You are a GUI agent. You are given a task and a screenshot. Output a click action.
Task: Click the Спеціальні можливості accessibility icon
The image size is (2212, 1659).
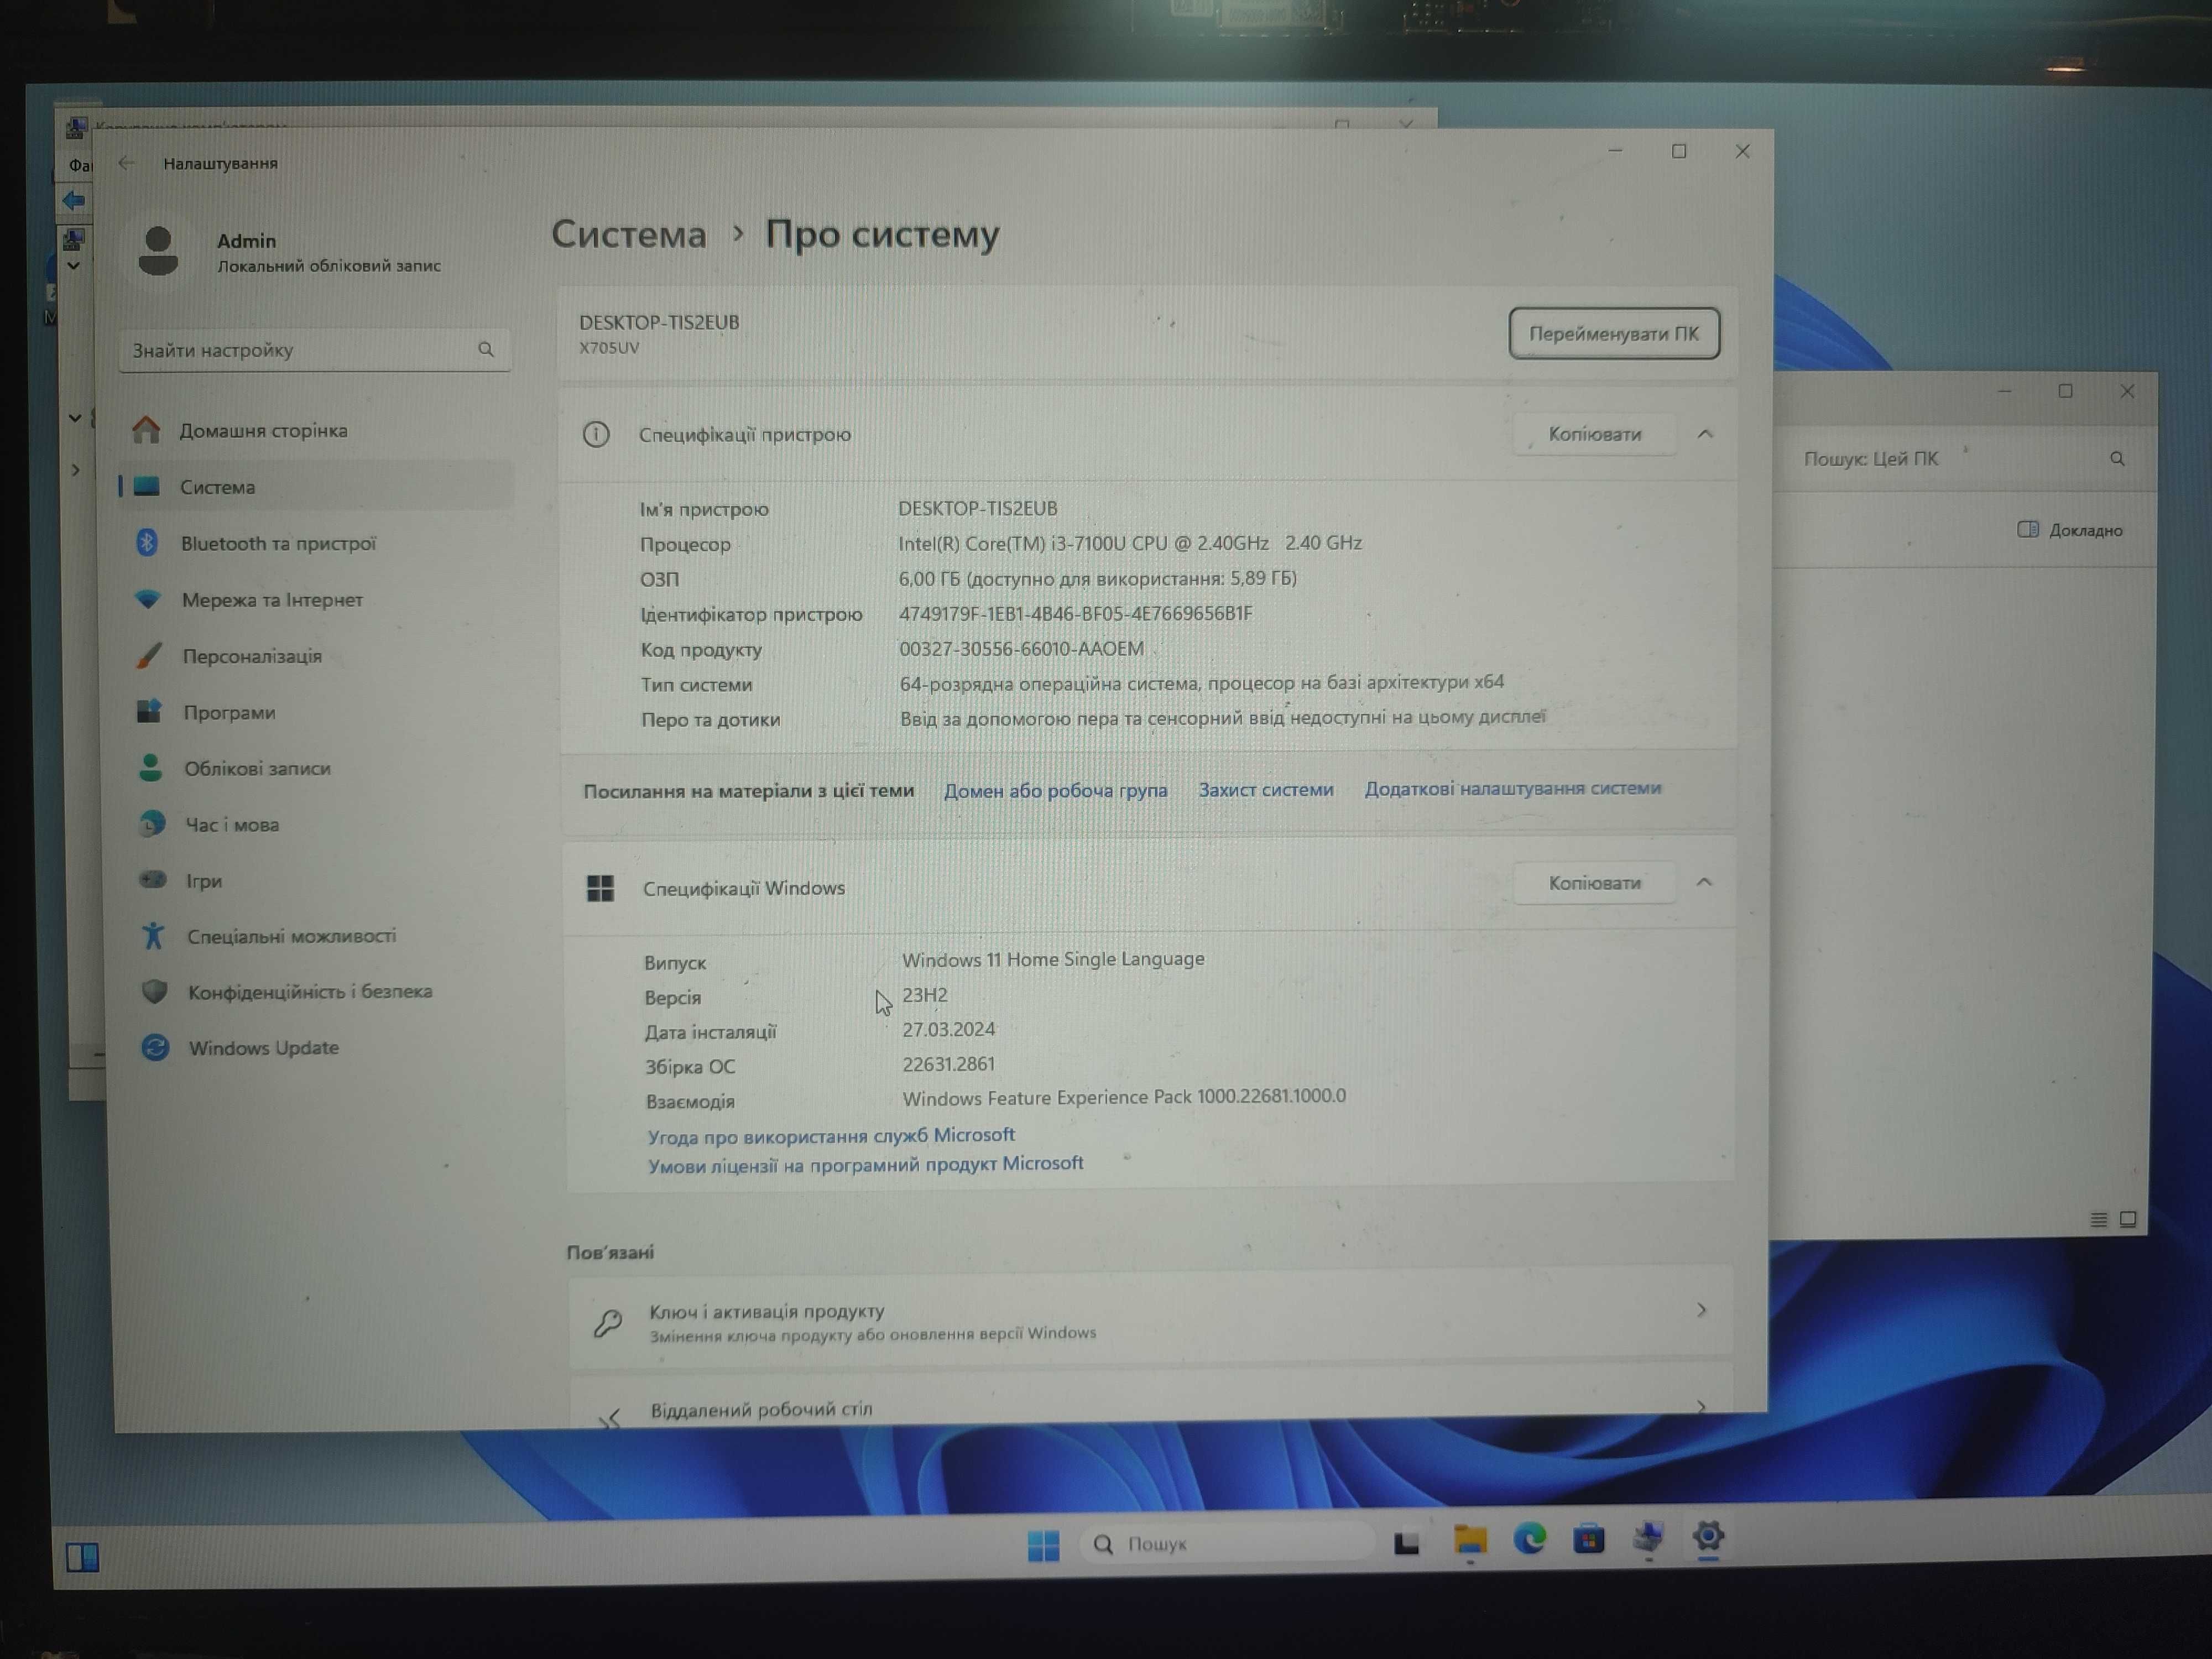(153, 936)
